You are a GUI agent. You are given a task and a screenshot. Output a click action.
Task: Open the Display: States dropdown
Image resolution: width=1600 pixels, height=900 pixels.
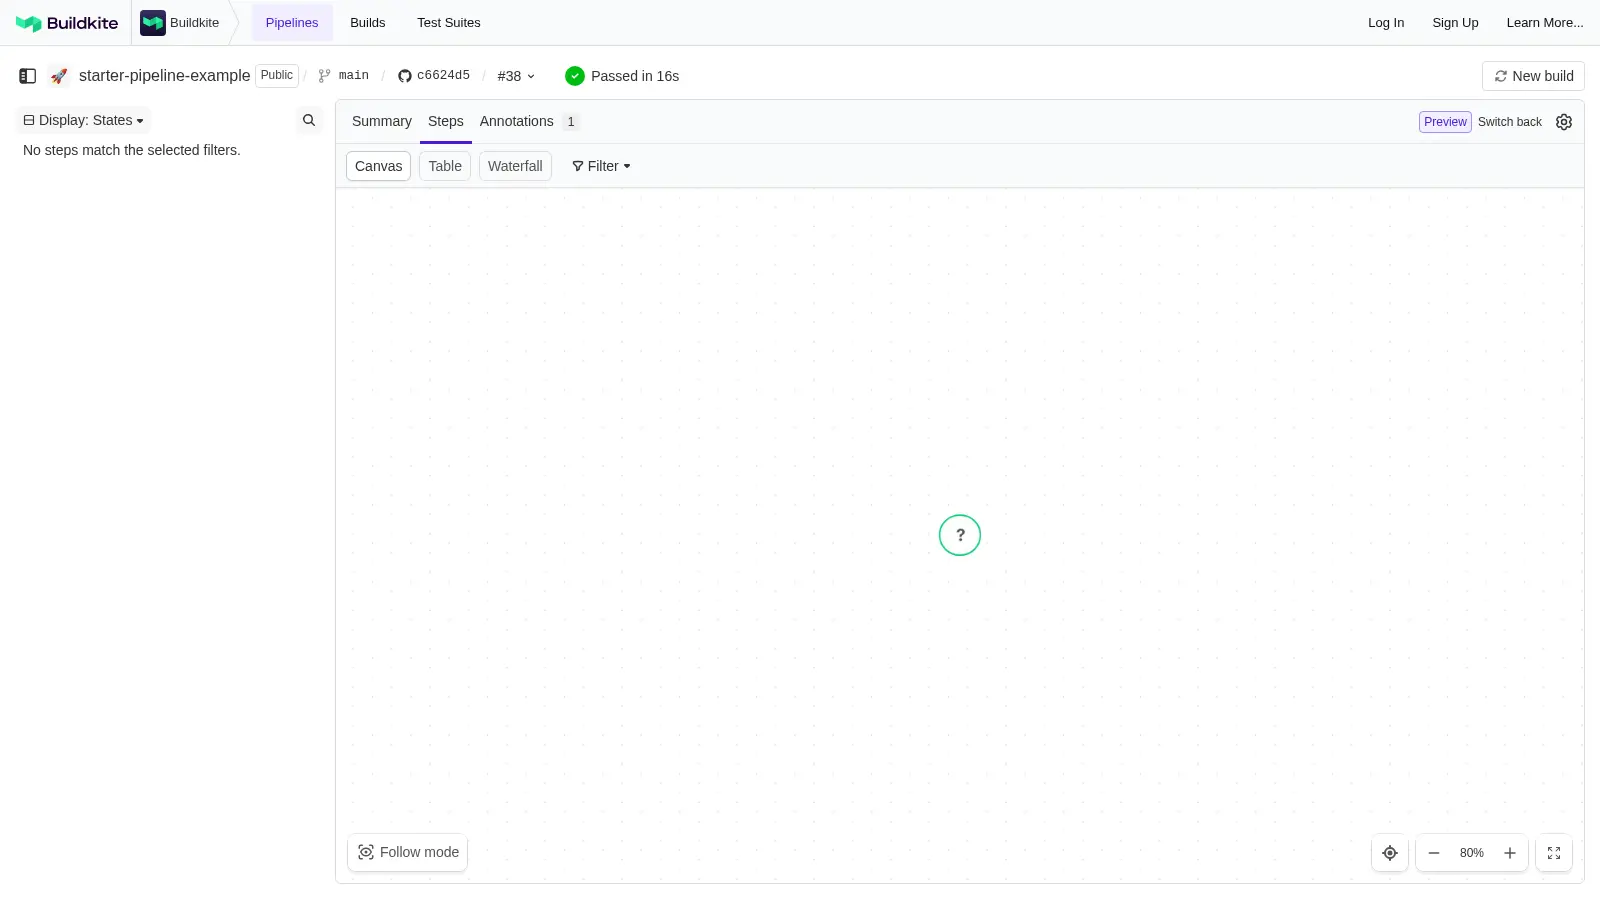83,120
